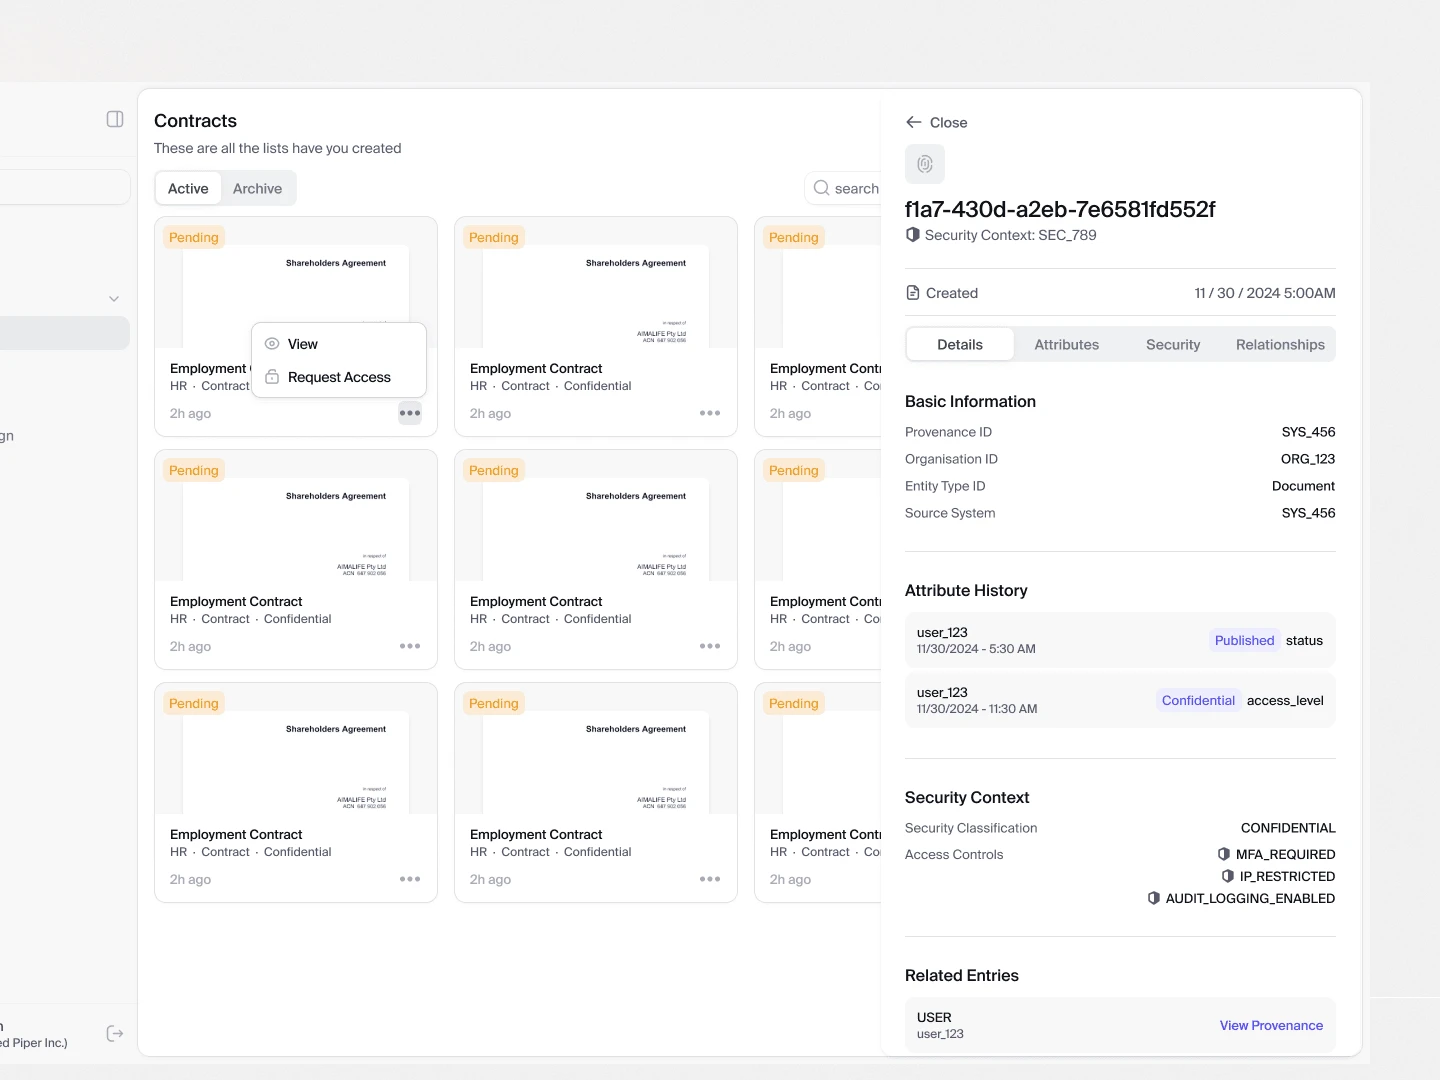Click the search magnifier icon

pos(821,188)
